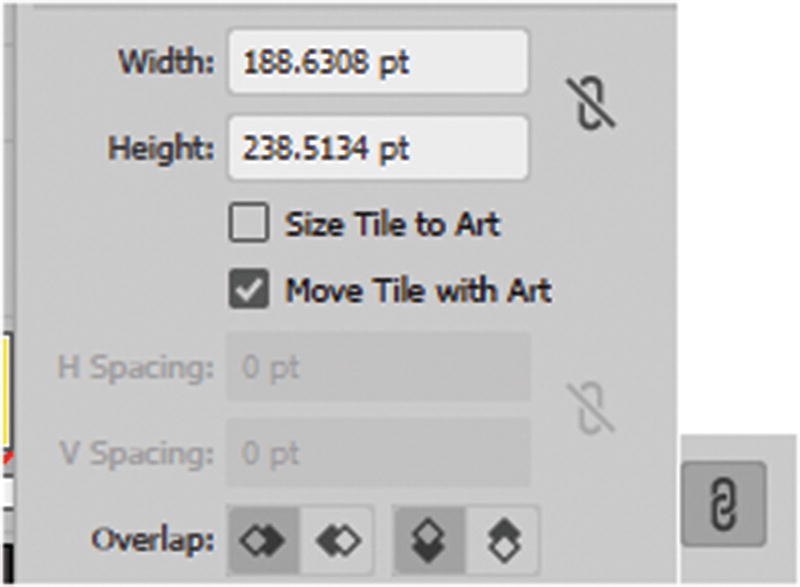Select the Right in Front overlap icon

[337, 540]
